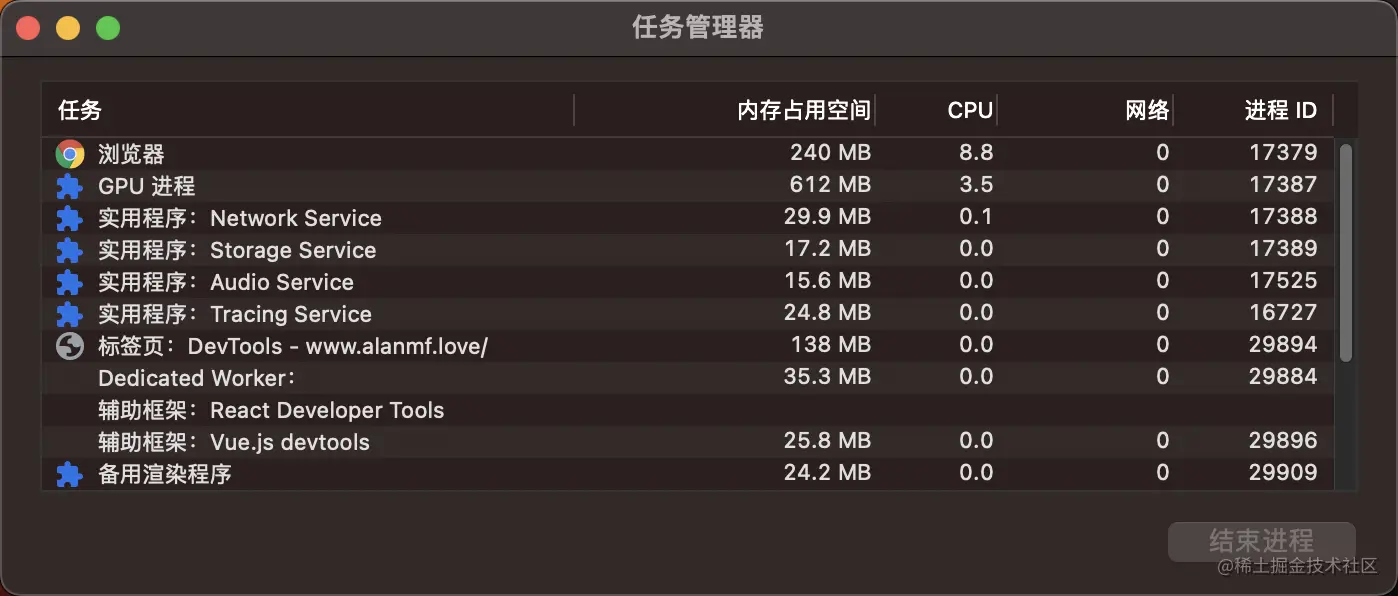The image size is (1398, 596).
Task: Select the Dedicated Worker row
Action: (197, 378)
